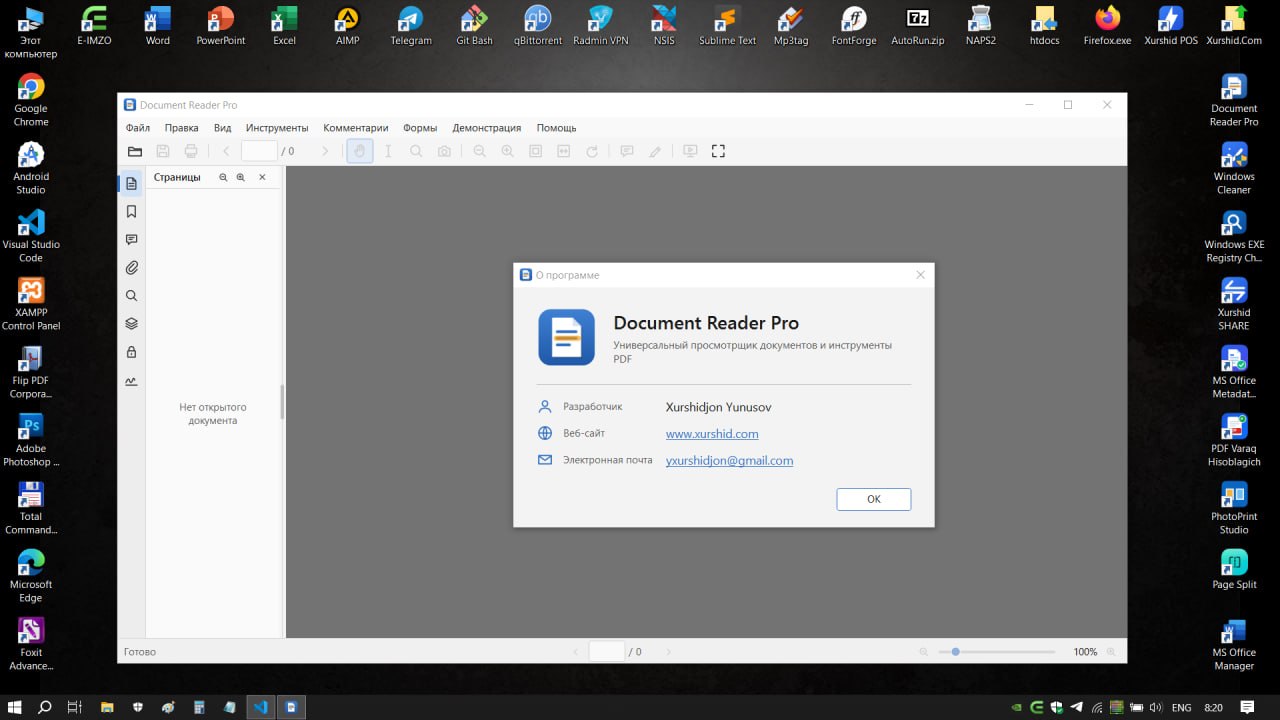Zoom in thumbnails in Страницы panel

240,177
